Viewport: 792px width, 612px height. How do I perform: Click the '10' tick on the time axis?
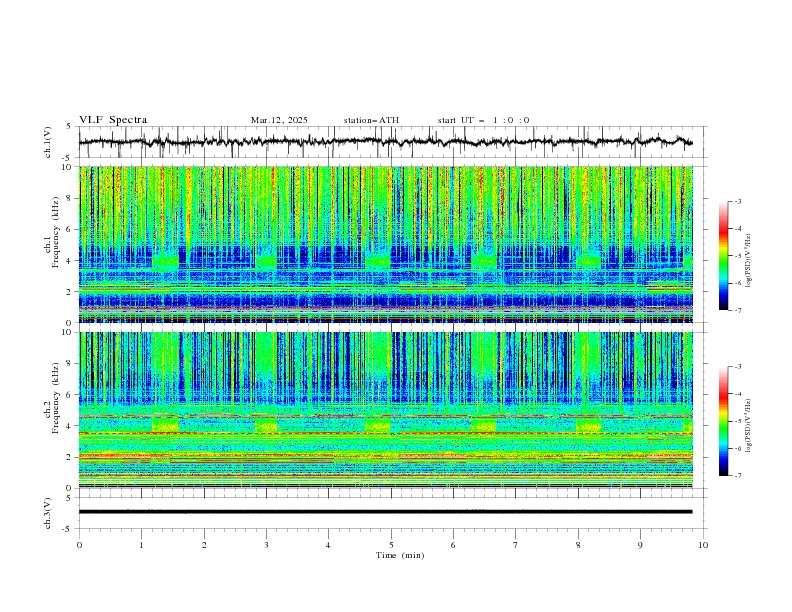(703, 545)
